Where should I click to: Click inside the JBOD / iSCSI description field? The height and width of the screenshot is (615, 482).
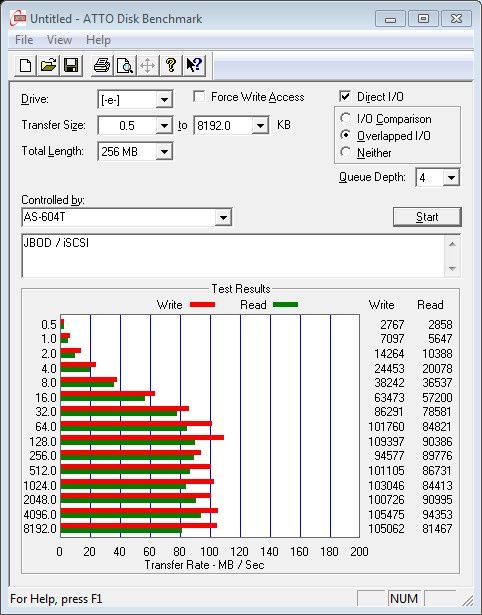(x=233, y=256)
